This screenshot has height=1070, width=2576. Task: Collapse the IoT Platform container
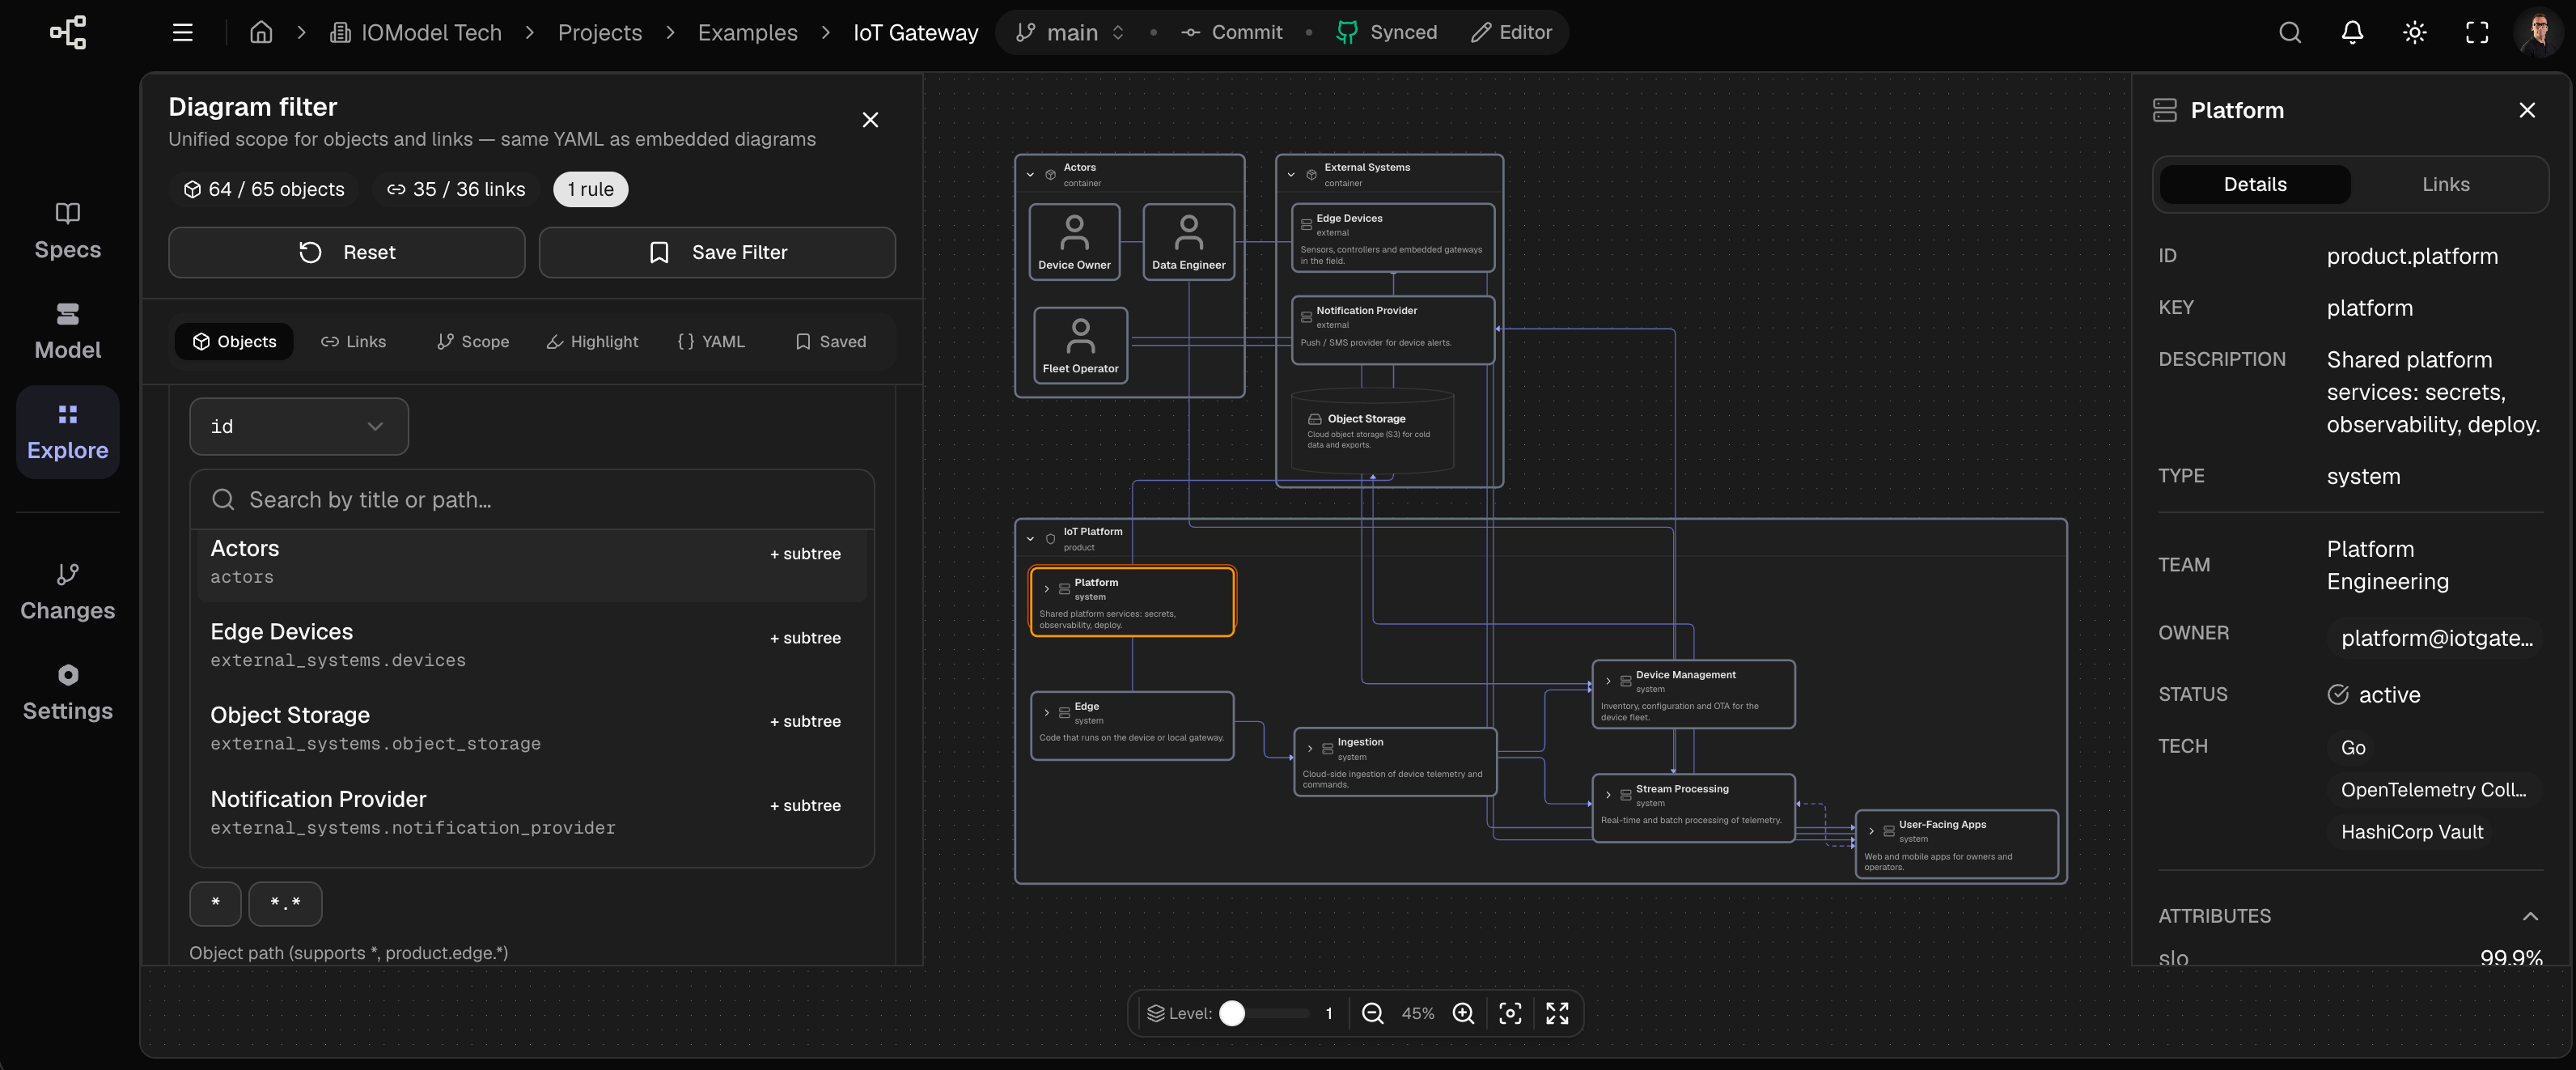1030,539
